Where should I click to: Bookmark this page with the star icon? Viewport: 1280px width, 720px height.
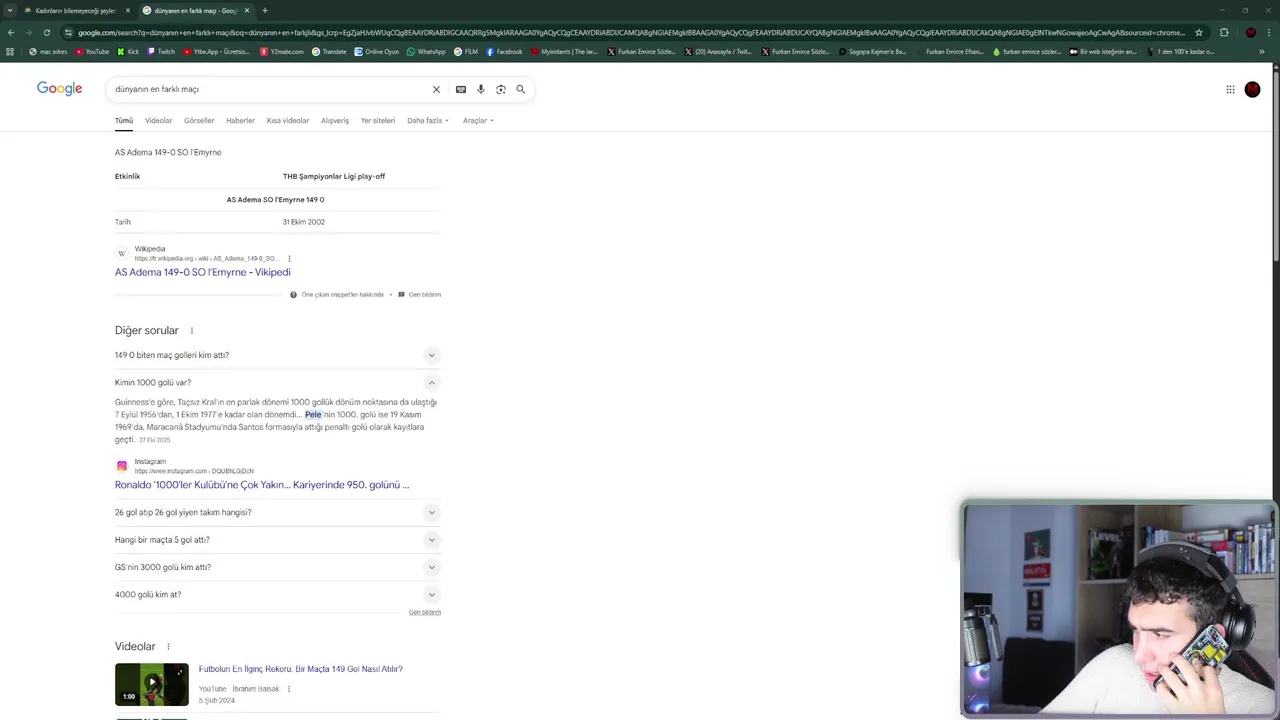pos(1199,32)
